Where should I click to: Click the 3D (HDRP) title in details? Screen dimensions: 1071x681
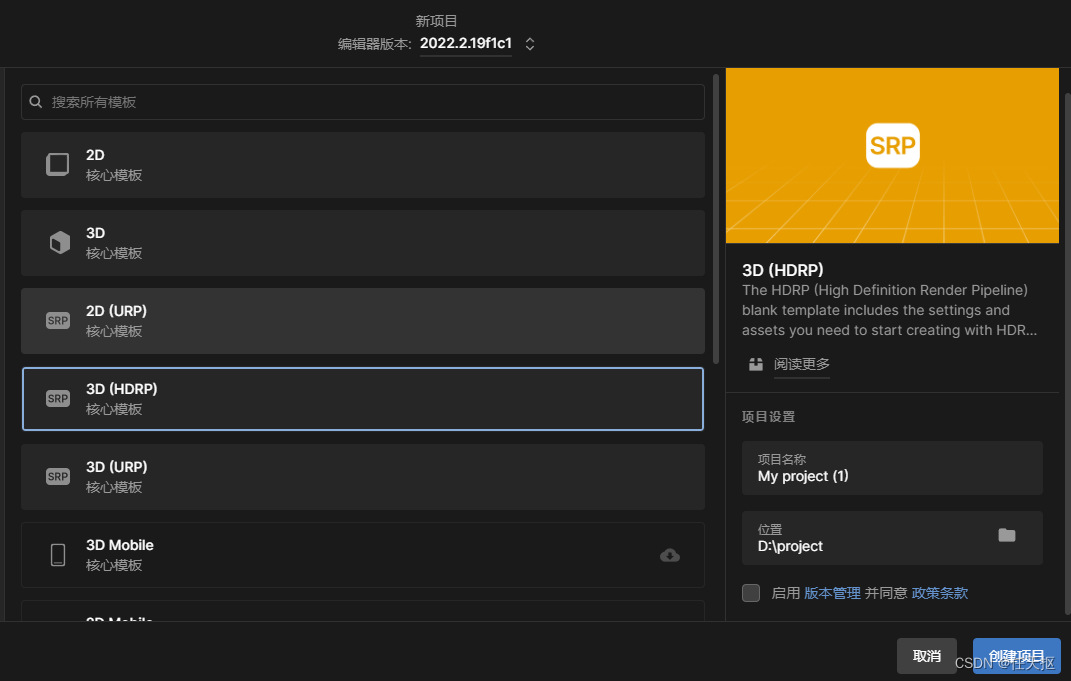click(x=783, y=270)
